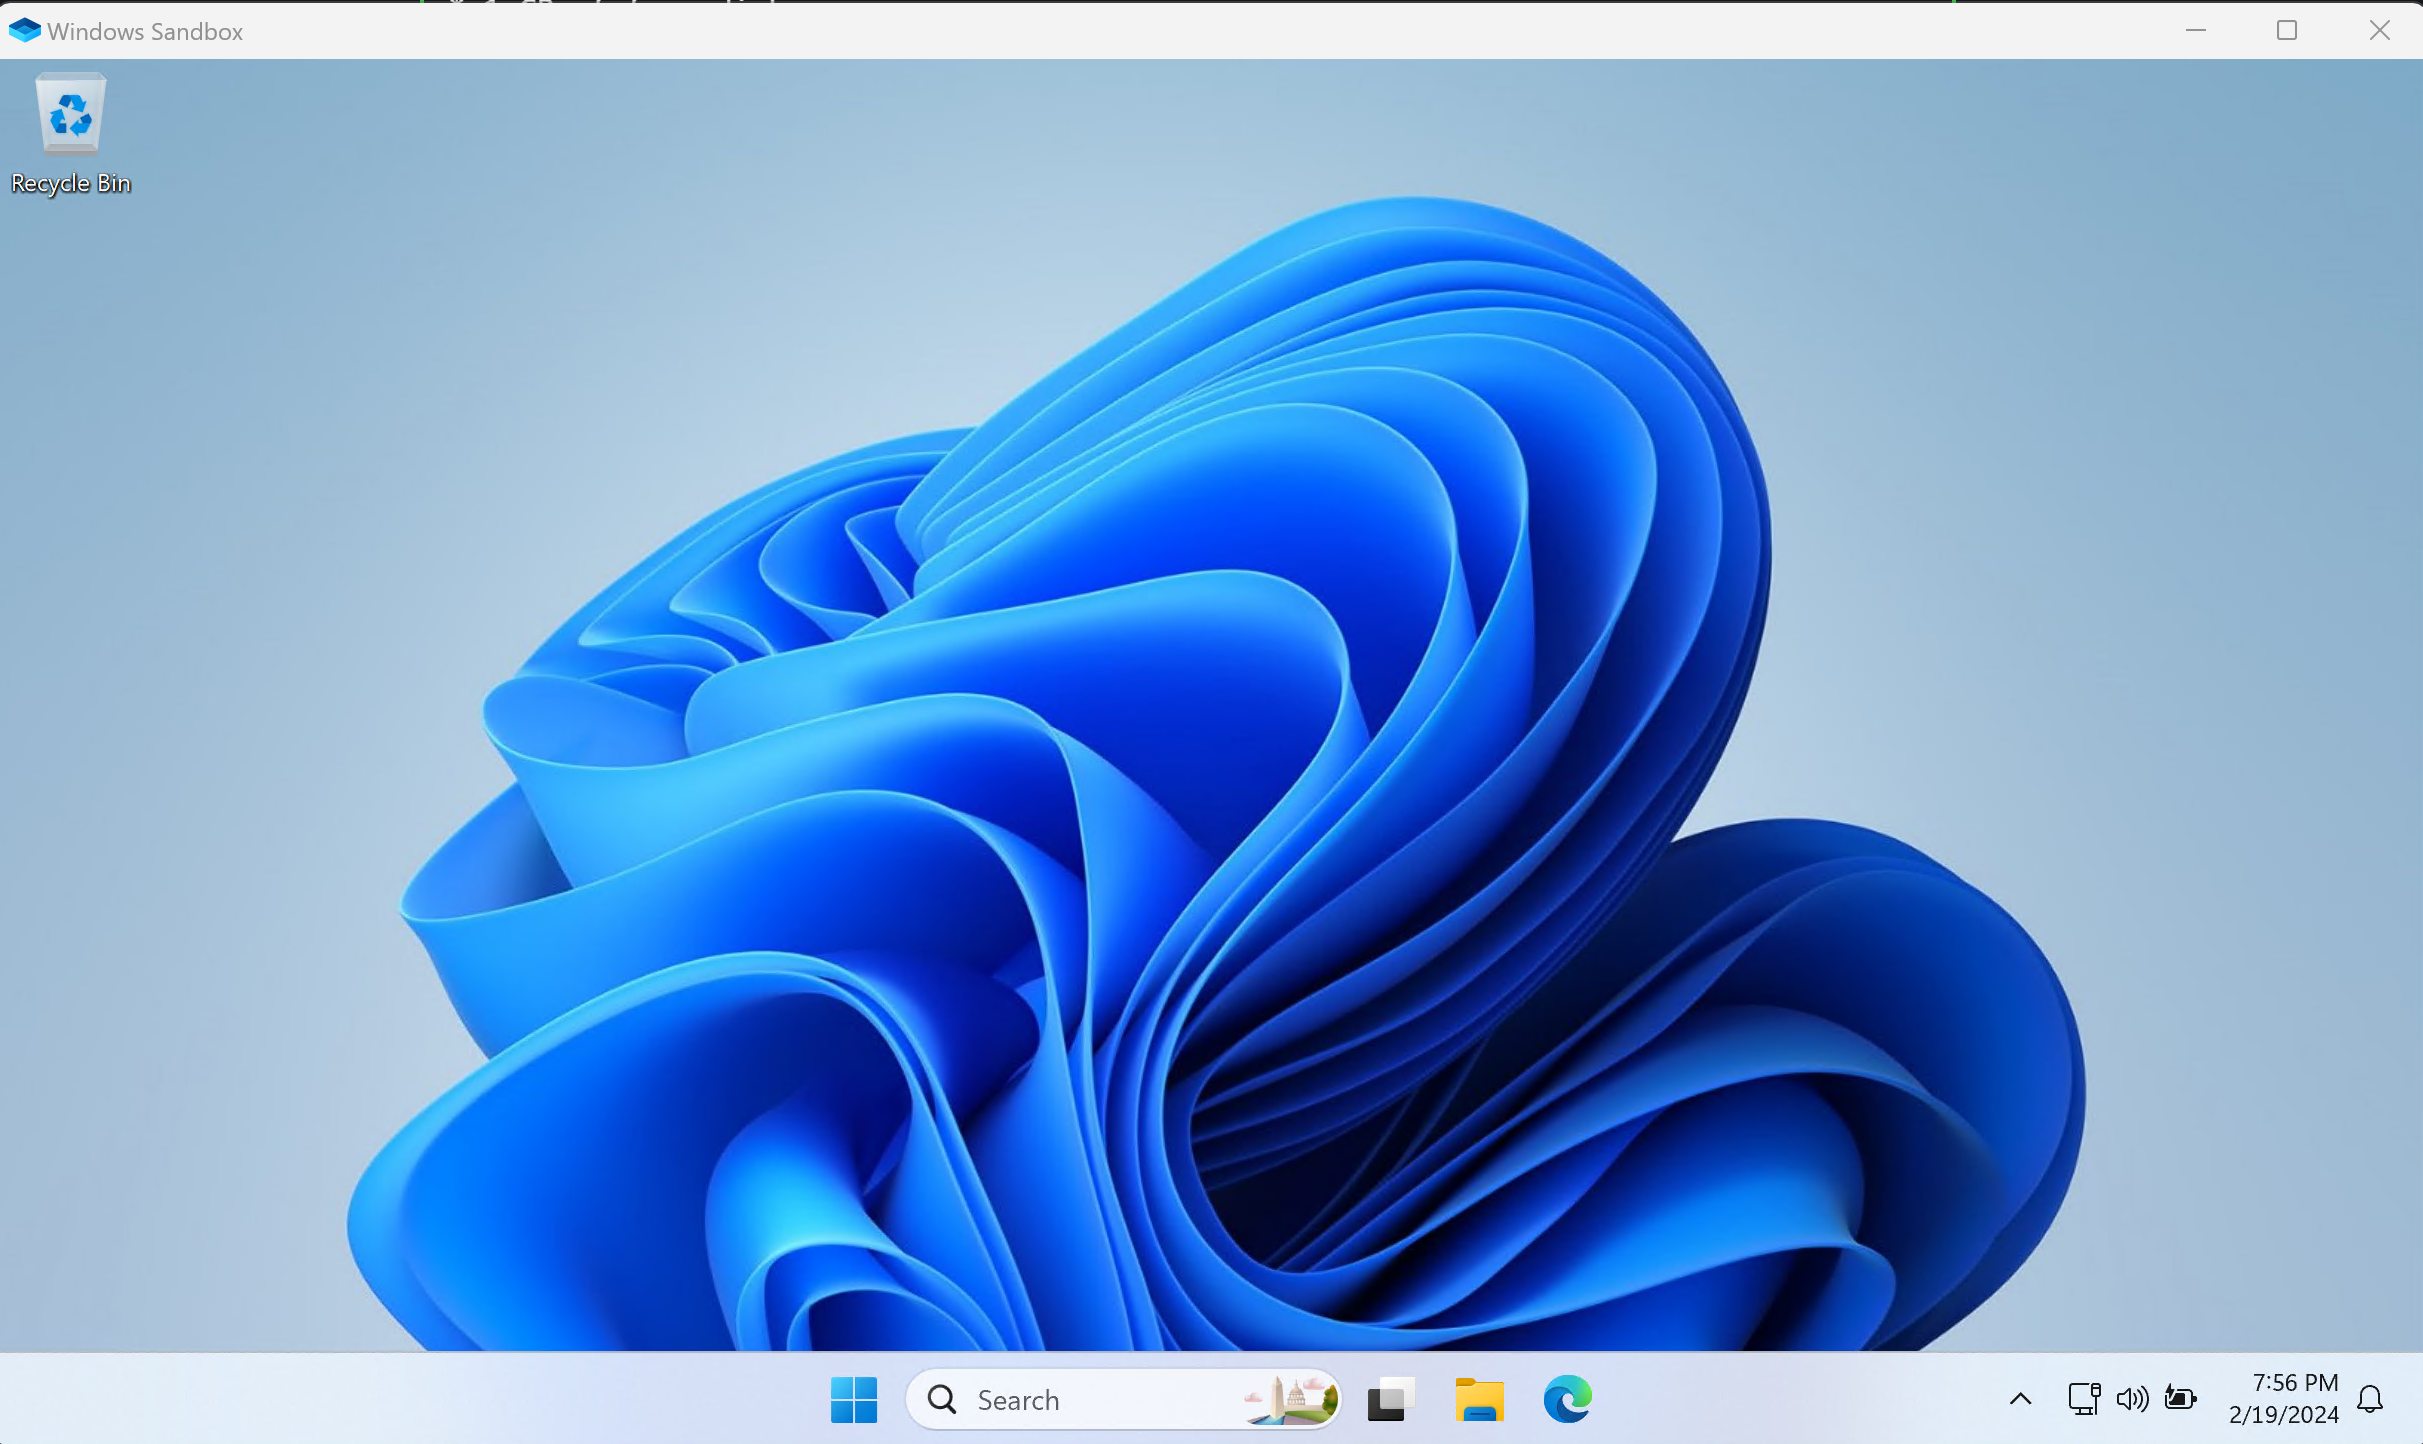Open Recycle Bin on desktop
The width and height of the screenshot is (2423, 1444).
70,115
